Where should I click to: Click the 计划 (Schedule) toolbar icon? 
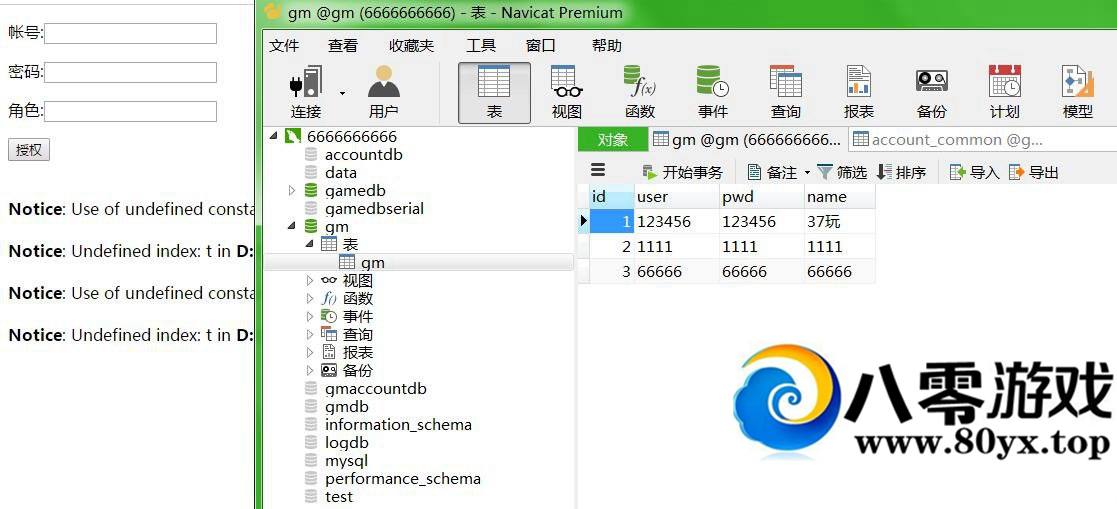(1005, 92)
